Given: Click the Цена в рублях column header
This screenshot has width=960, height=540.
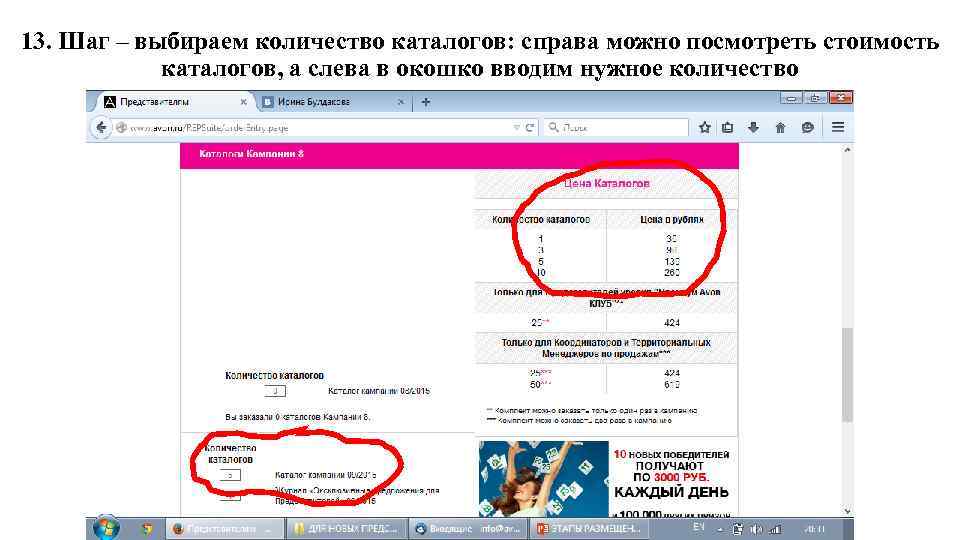Looking at the screenshot, I should point(672,219).
